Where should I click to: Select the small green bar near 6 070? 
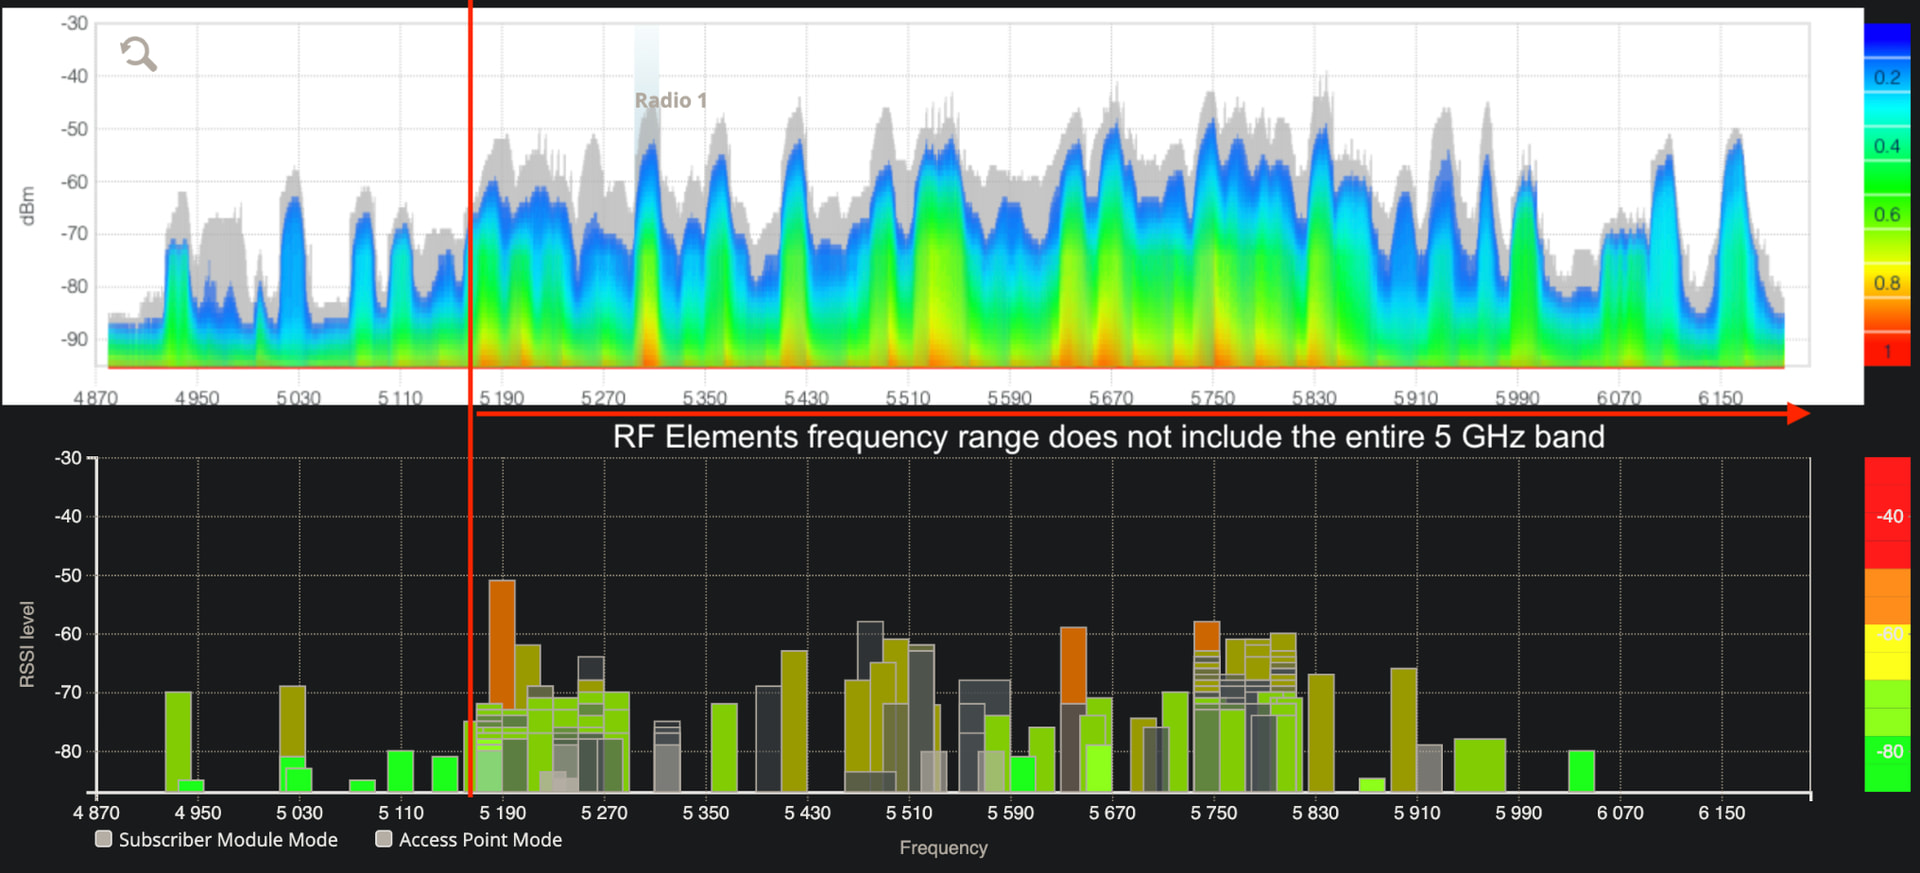click(1581, 770)
